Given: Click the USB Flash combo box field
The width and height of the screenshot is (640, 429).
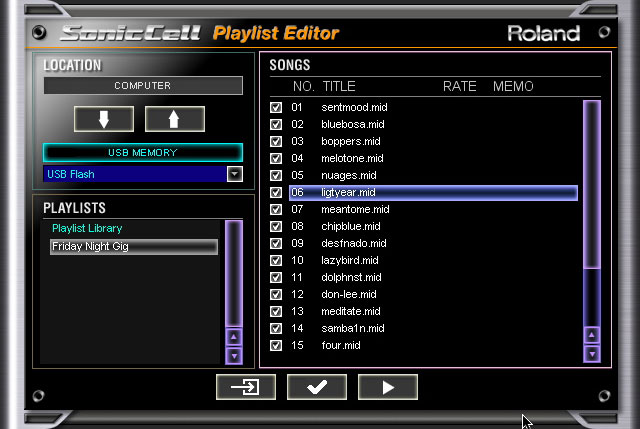Looking at the screenshot, I should pos(143,174).
